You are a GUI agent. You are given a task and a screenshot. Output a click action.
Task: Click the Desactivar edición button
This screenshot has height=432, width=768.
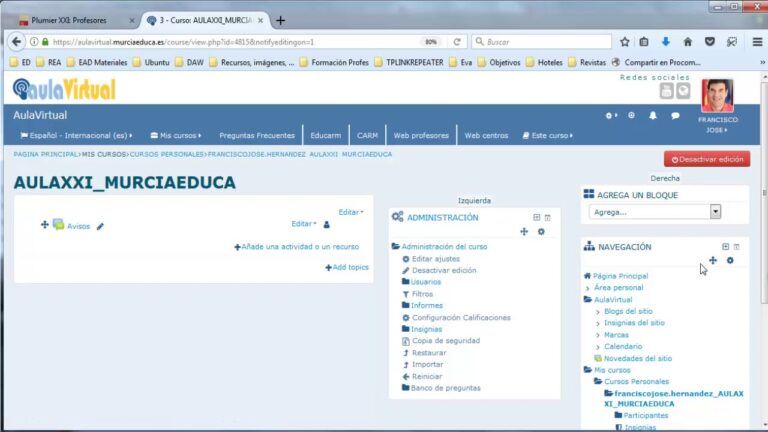click(x=706, y=158)
